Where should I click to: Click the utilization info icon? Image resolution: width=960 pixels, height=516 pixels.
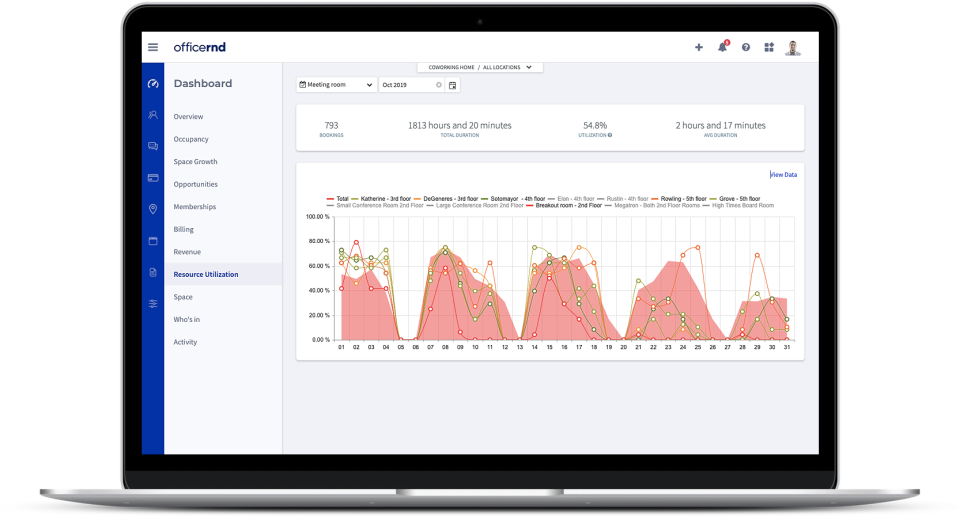coord(610,135)
